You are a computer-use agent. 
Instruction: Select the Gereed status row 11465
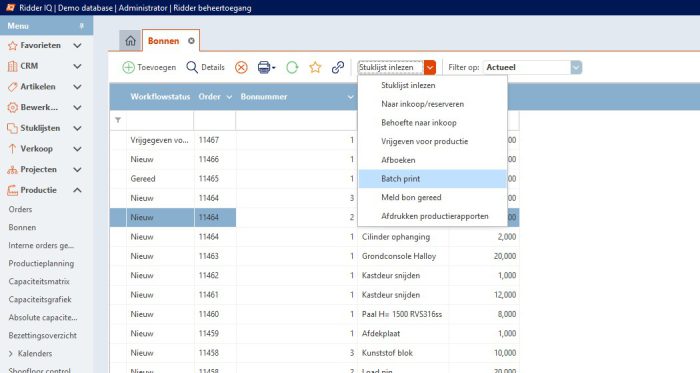[x=314, y=179]
